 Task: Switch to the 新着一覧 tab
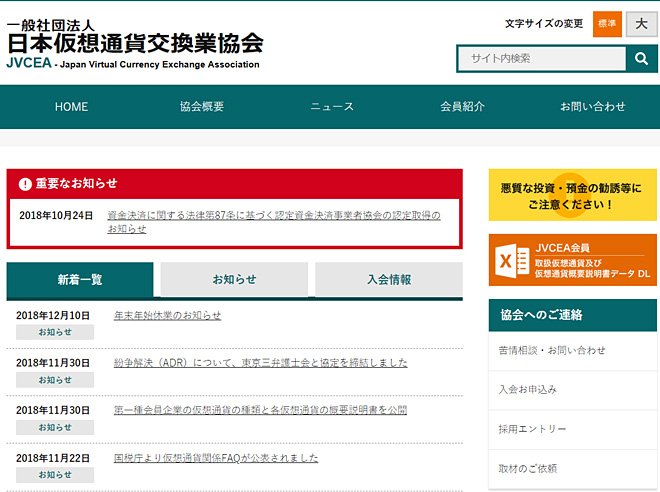pos(80,279)
